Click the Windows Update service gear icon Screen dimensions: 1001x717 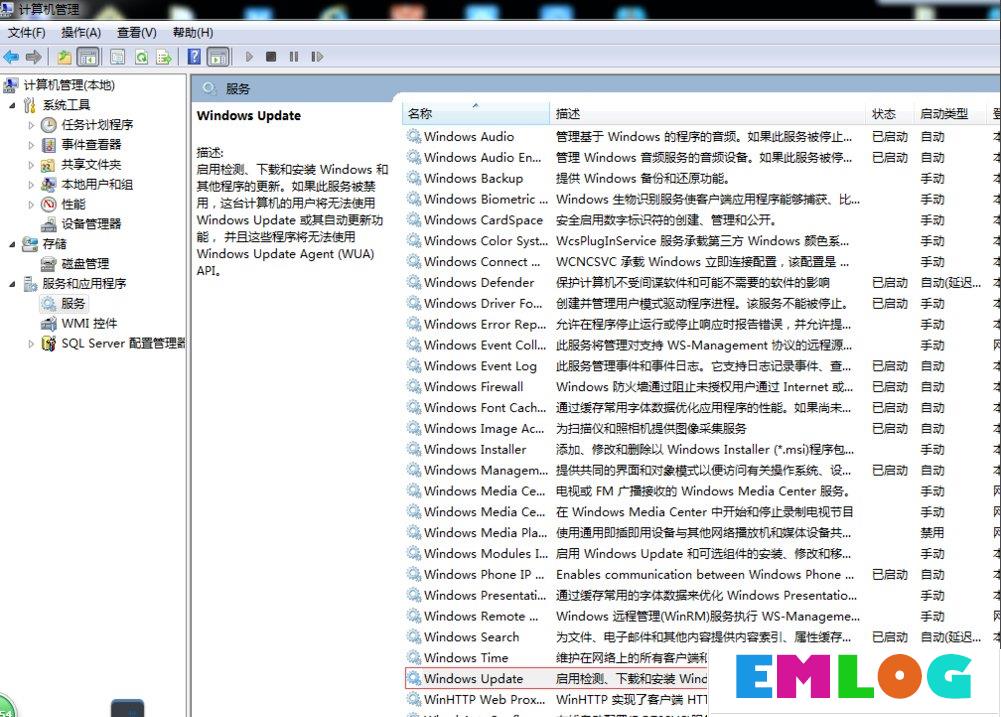pos(414,678)
